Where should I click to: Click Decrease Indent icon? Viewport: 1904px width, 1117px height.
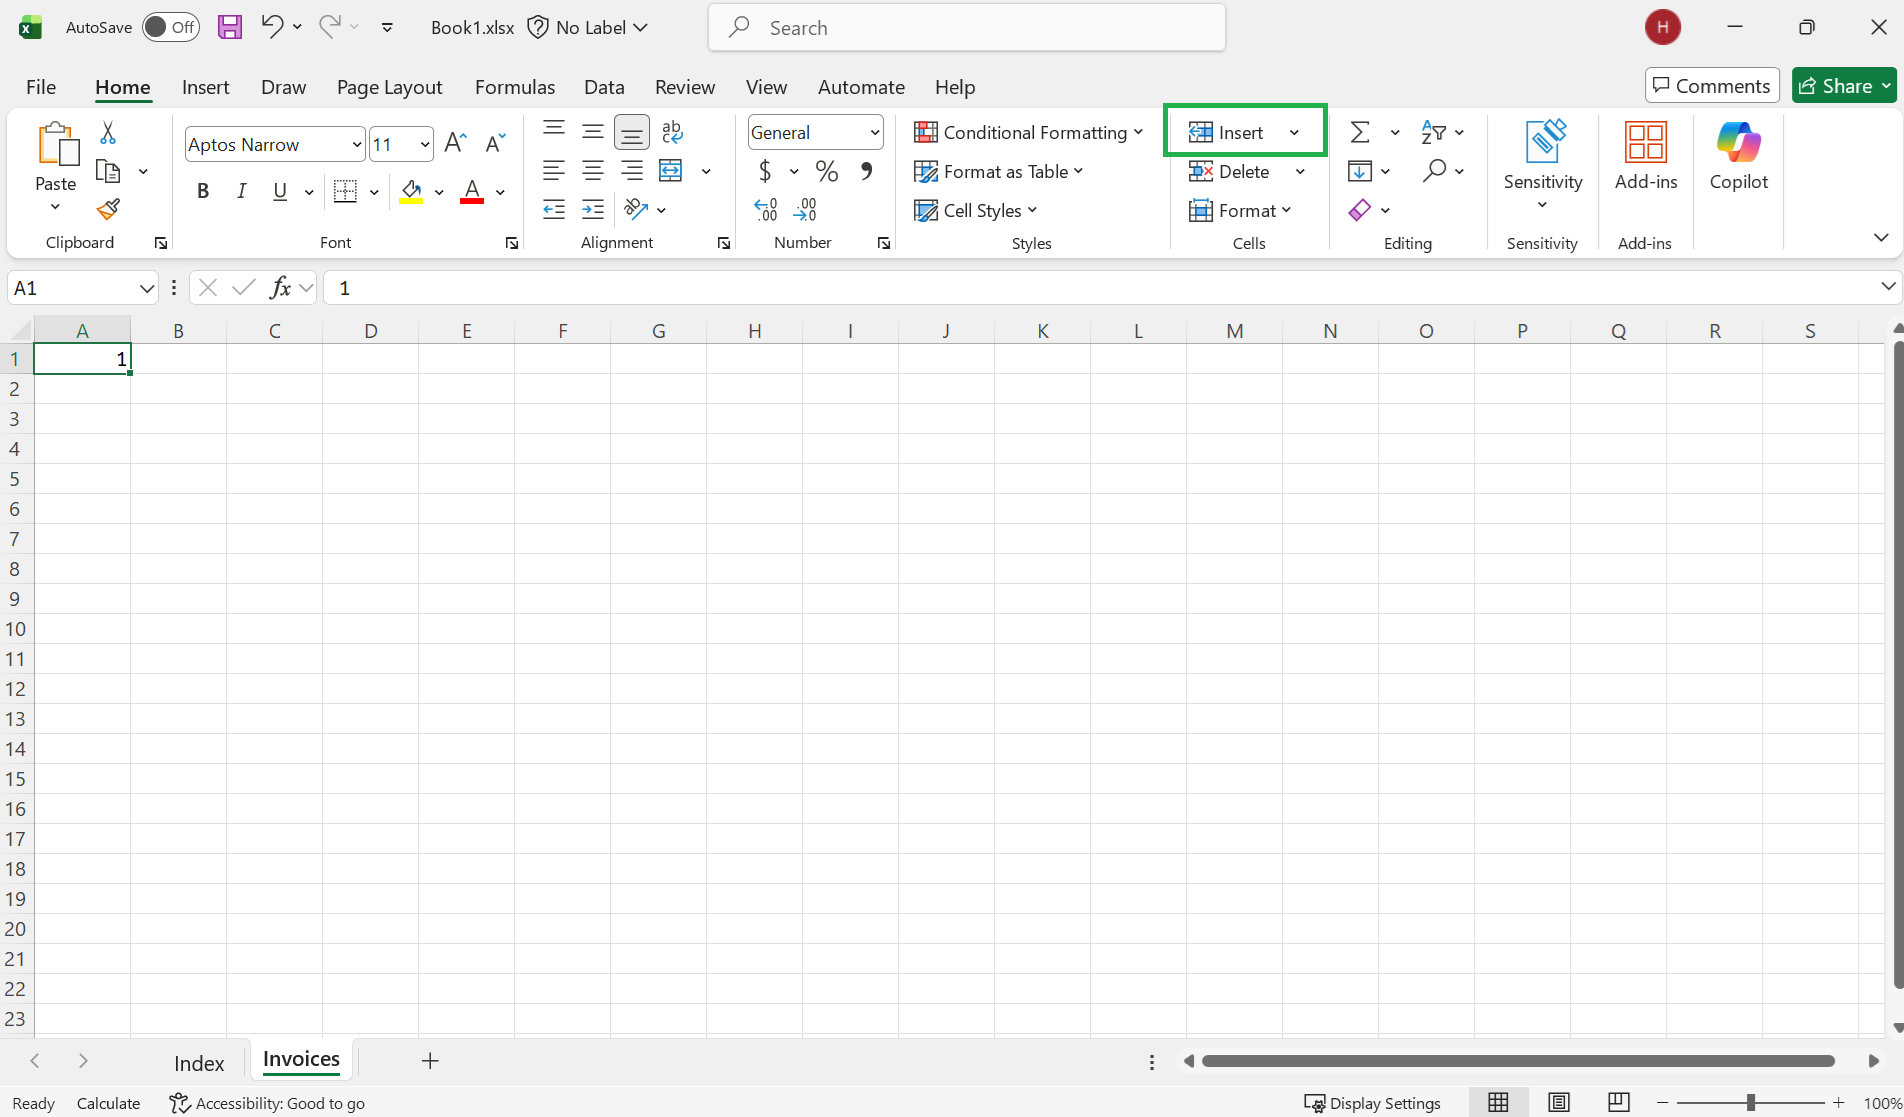(x=554, y=209)
